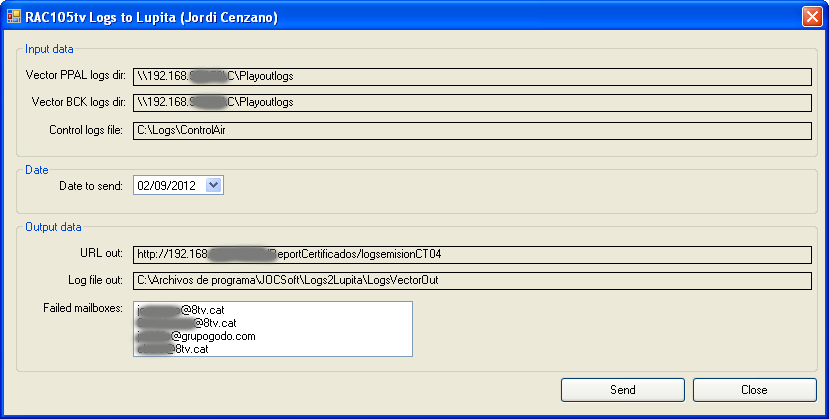Click the Vector PPAL logs dir field
Screen dimensions: 829x419
[471, 75]
